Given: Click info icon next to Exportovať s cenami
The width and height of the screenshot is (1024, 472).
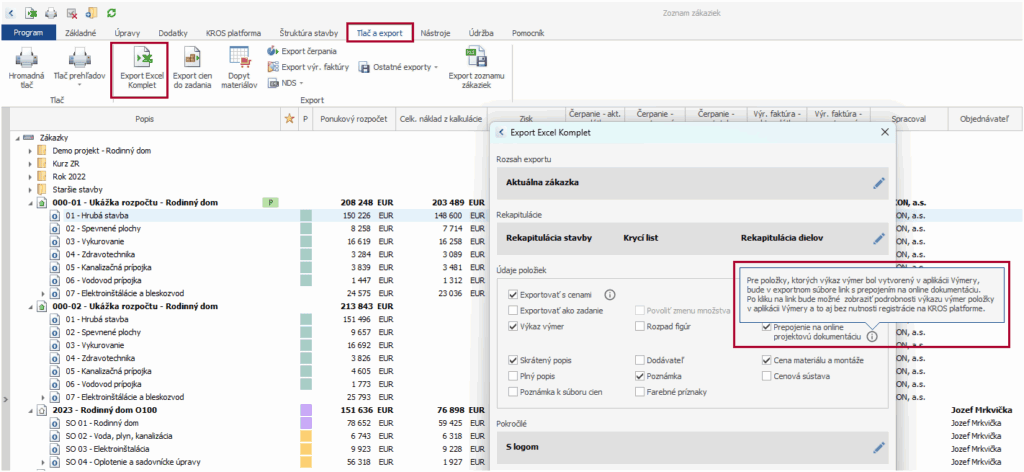Looking at the screenshot, I should [609, 295].
